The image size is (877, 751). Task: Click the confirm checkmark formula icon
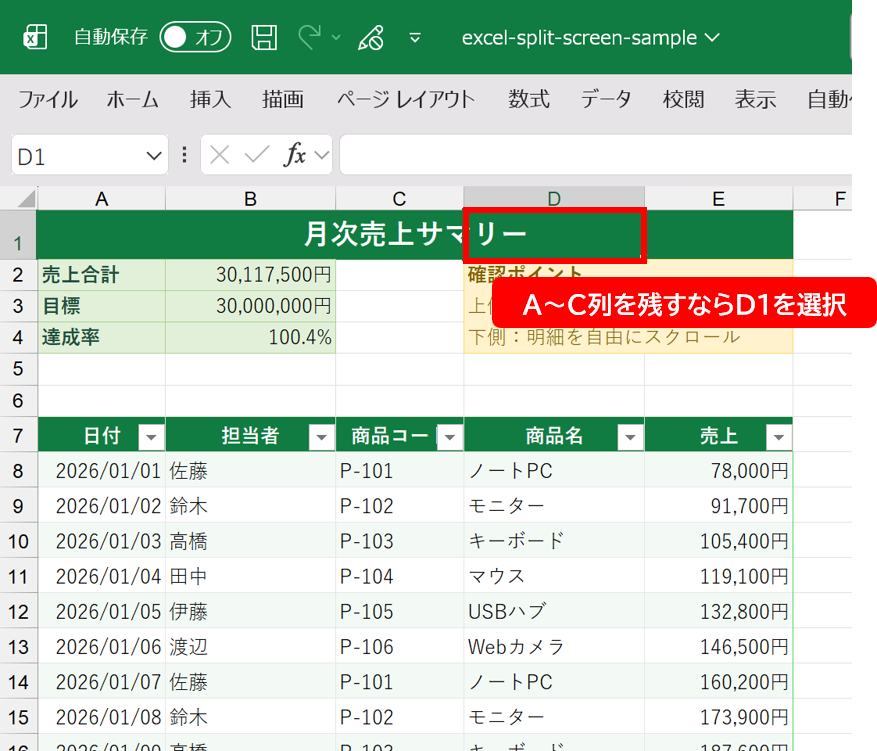coord(257,155)
